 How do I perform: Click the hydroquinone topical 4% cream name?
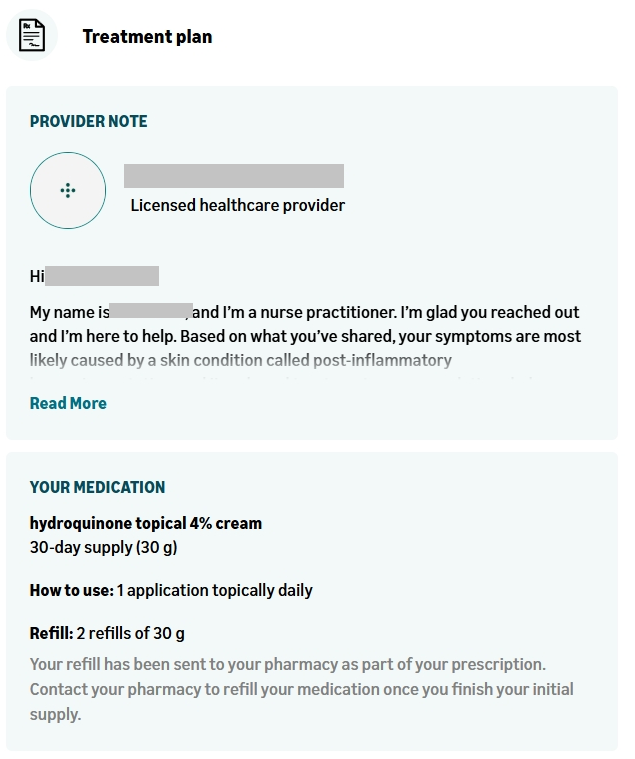click(146, 523)
